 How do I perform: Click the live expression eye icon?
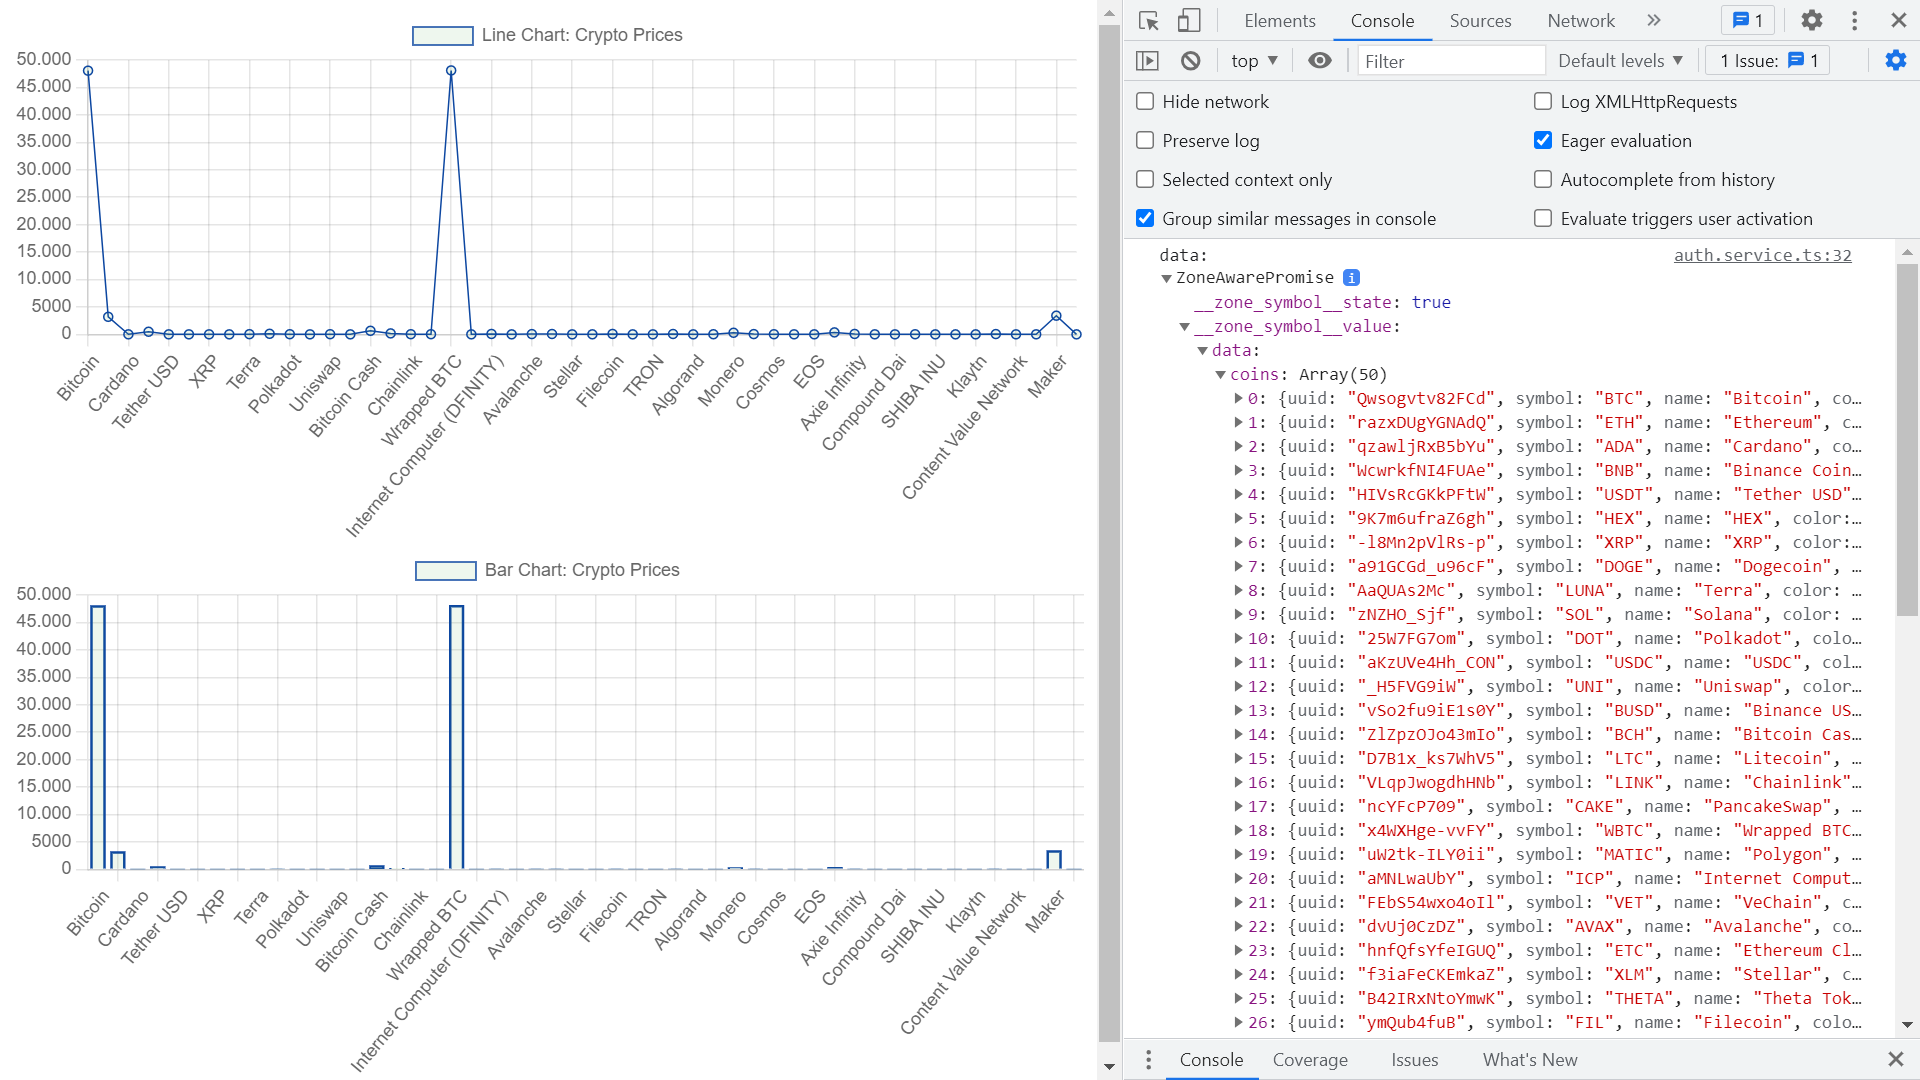pos(1320,61)
